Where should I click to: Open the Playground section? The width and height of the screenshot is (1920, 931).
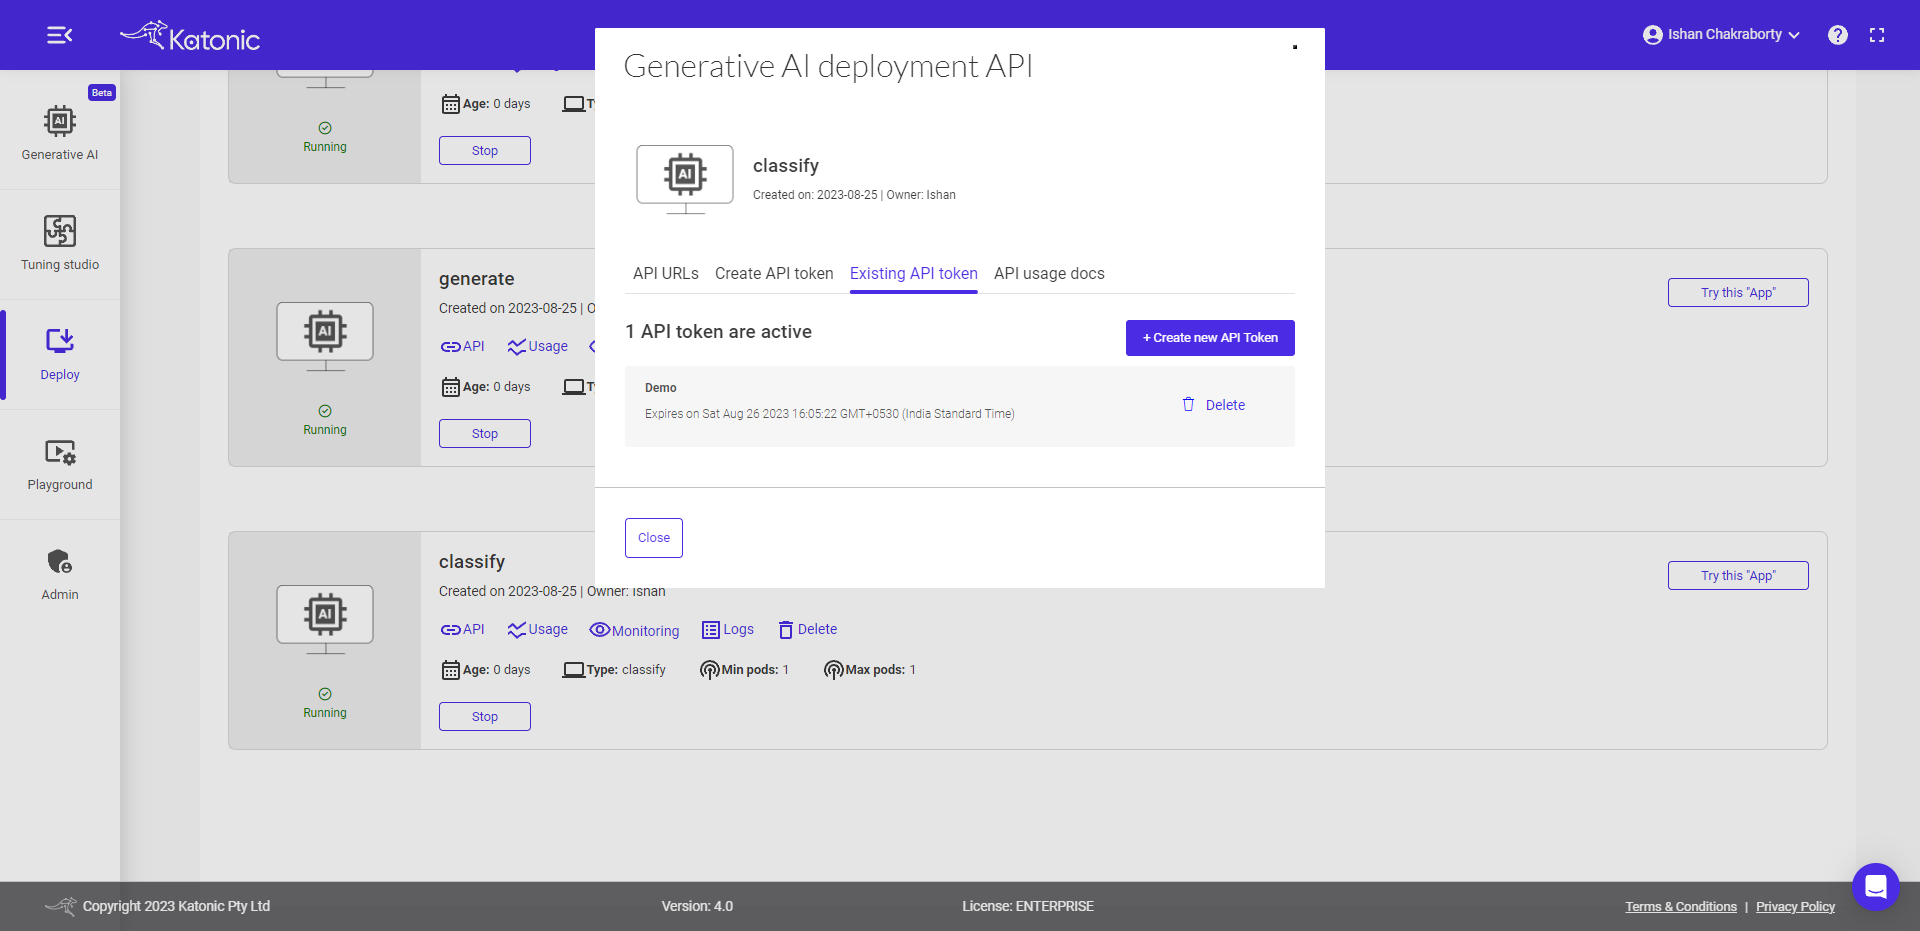point(60,464)
